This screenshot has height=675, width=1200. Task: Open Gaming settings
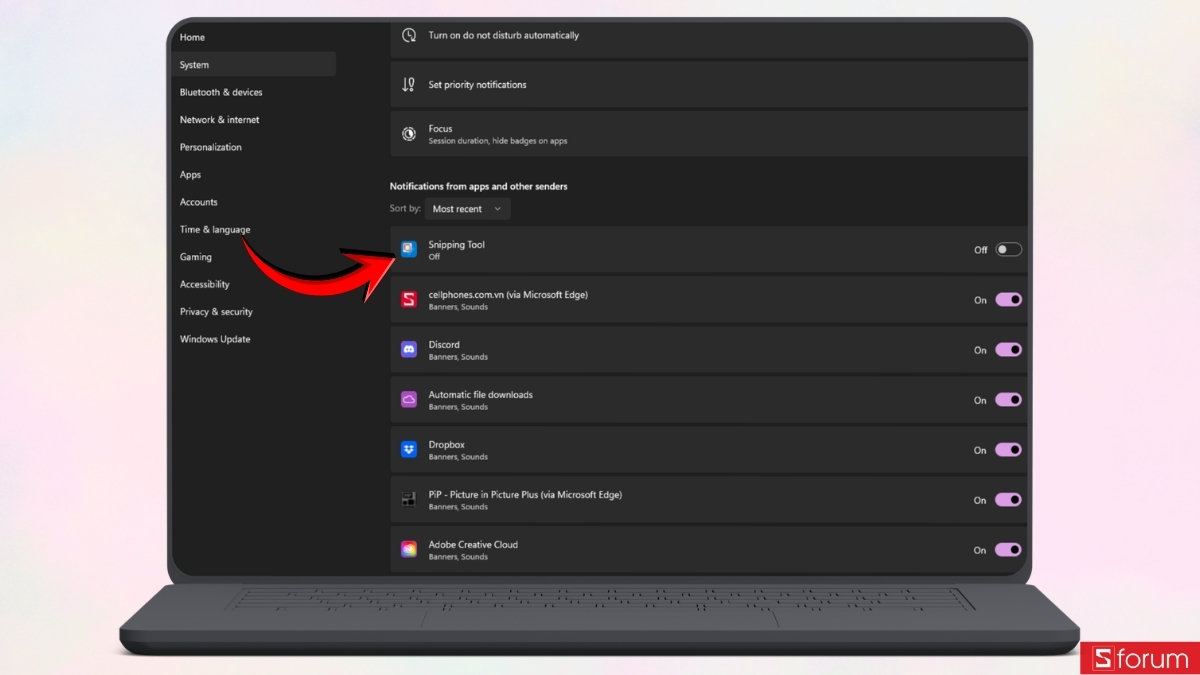(x=196, y=257)
